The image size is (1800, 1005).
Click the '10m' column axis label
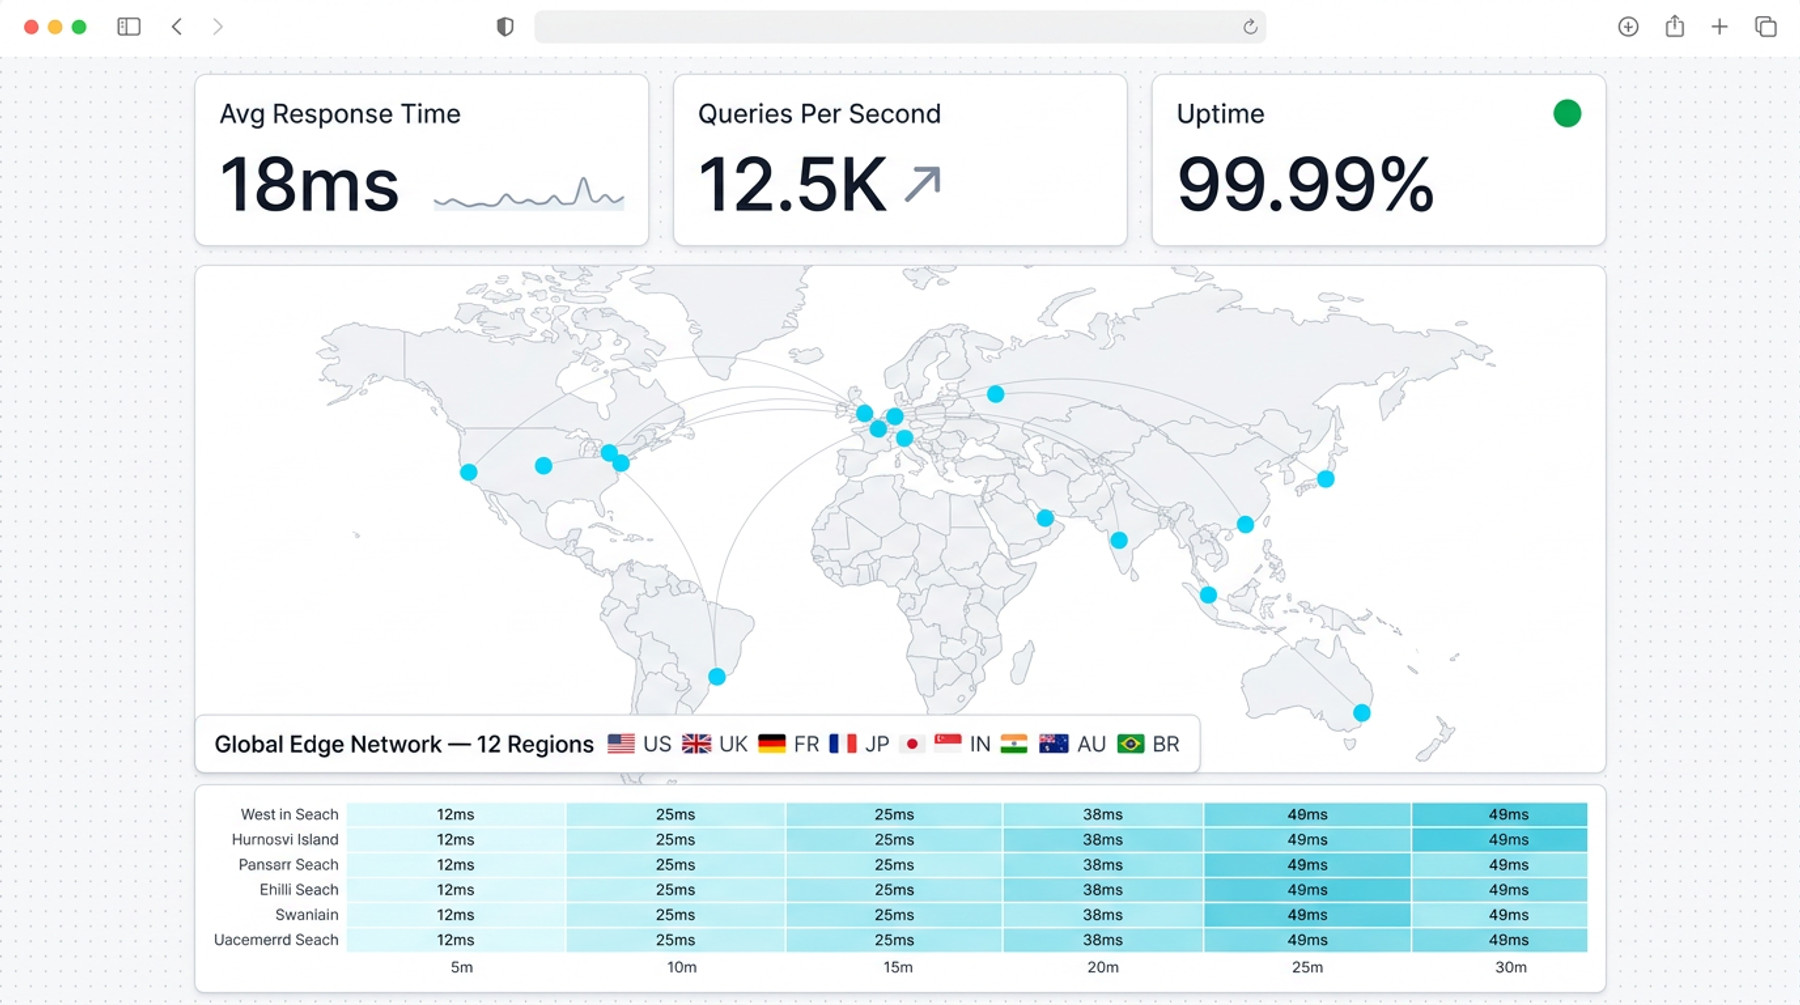pos(682,967)
